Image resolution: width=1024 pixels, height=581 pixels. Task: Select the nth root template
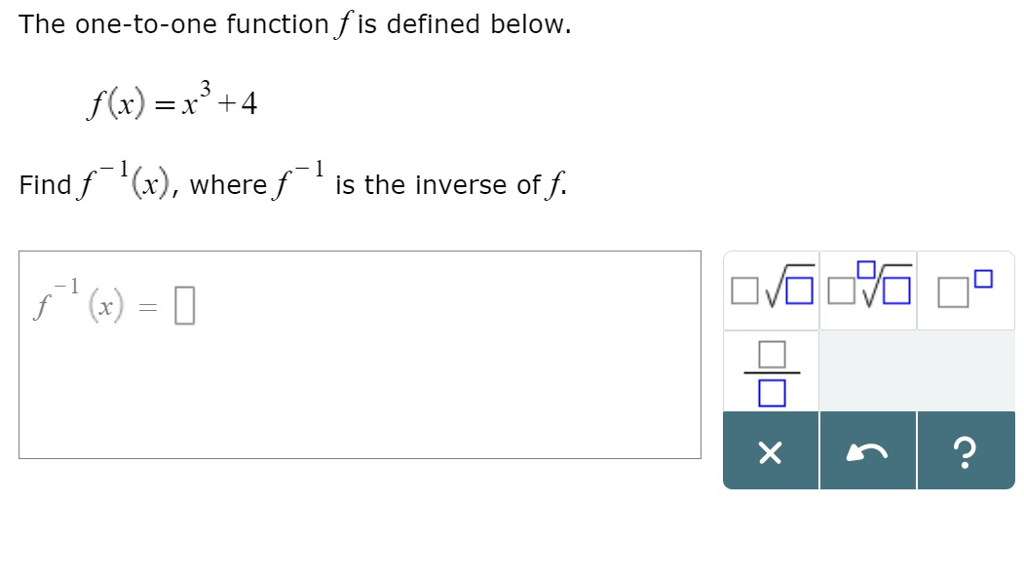pyautogui.click(x=868, y=290)
